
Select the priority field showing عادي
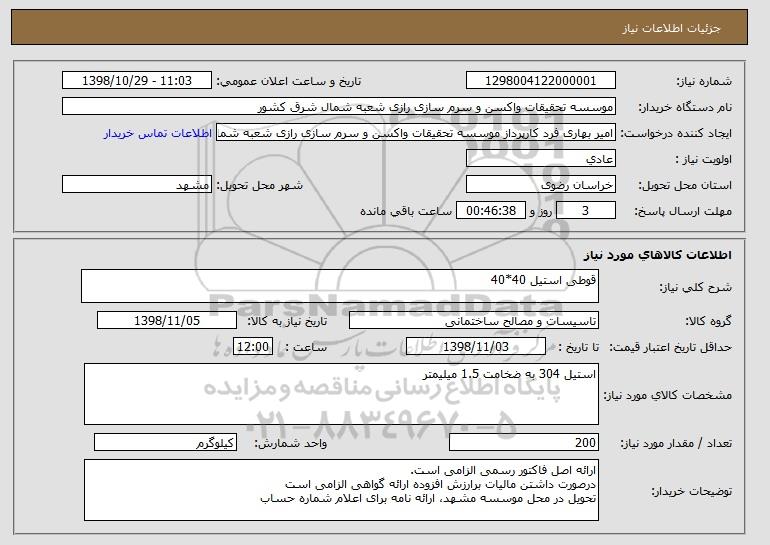click(541, 159)
